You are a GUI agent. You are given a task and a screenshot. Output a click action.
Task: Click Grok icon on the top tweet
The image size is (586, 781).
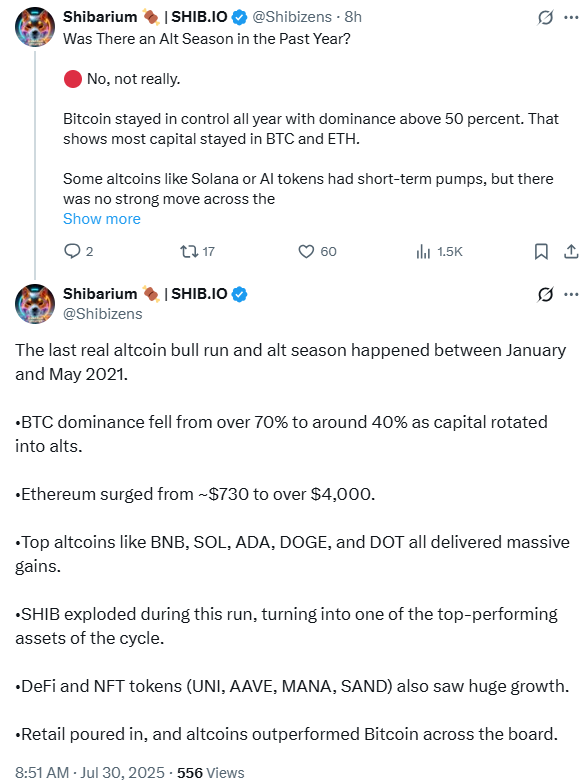[x=545, y=17]
